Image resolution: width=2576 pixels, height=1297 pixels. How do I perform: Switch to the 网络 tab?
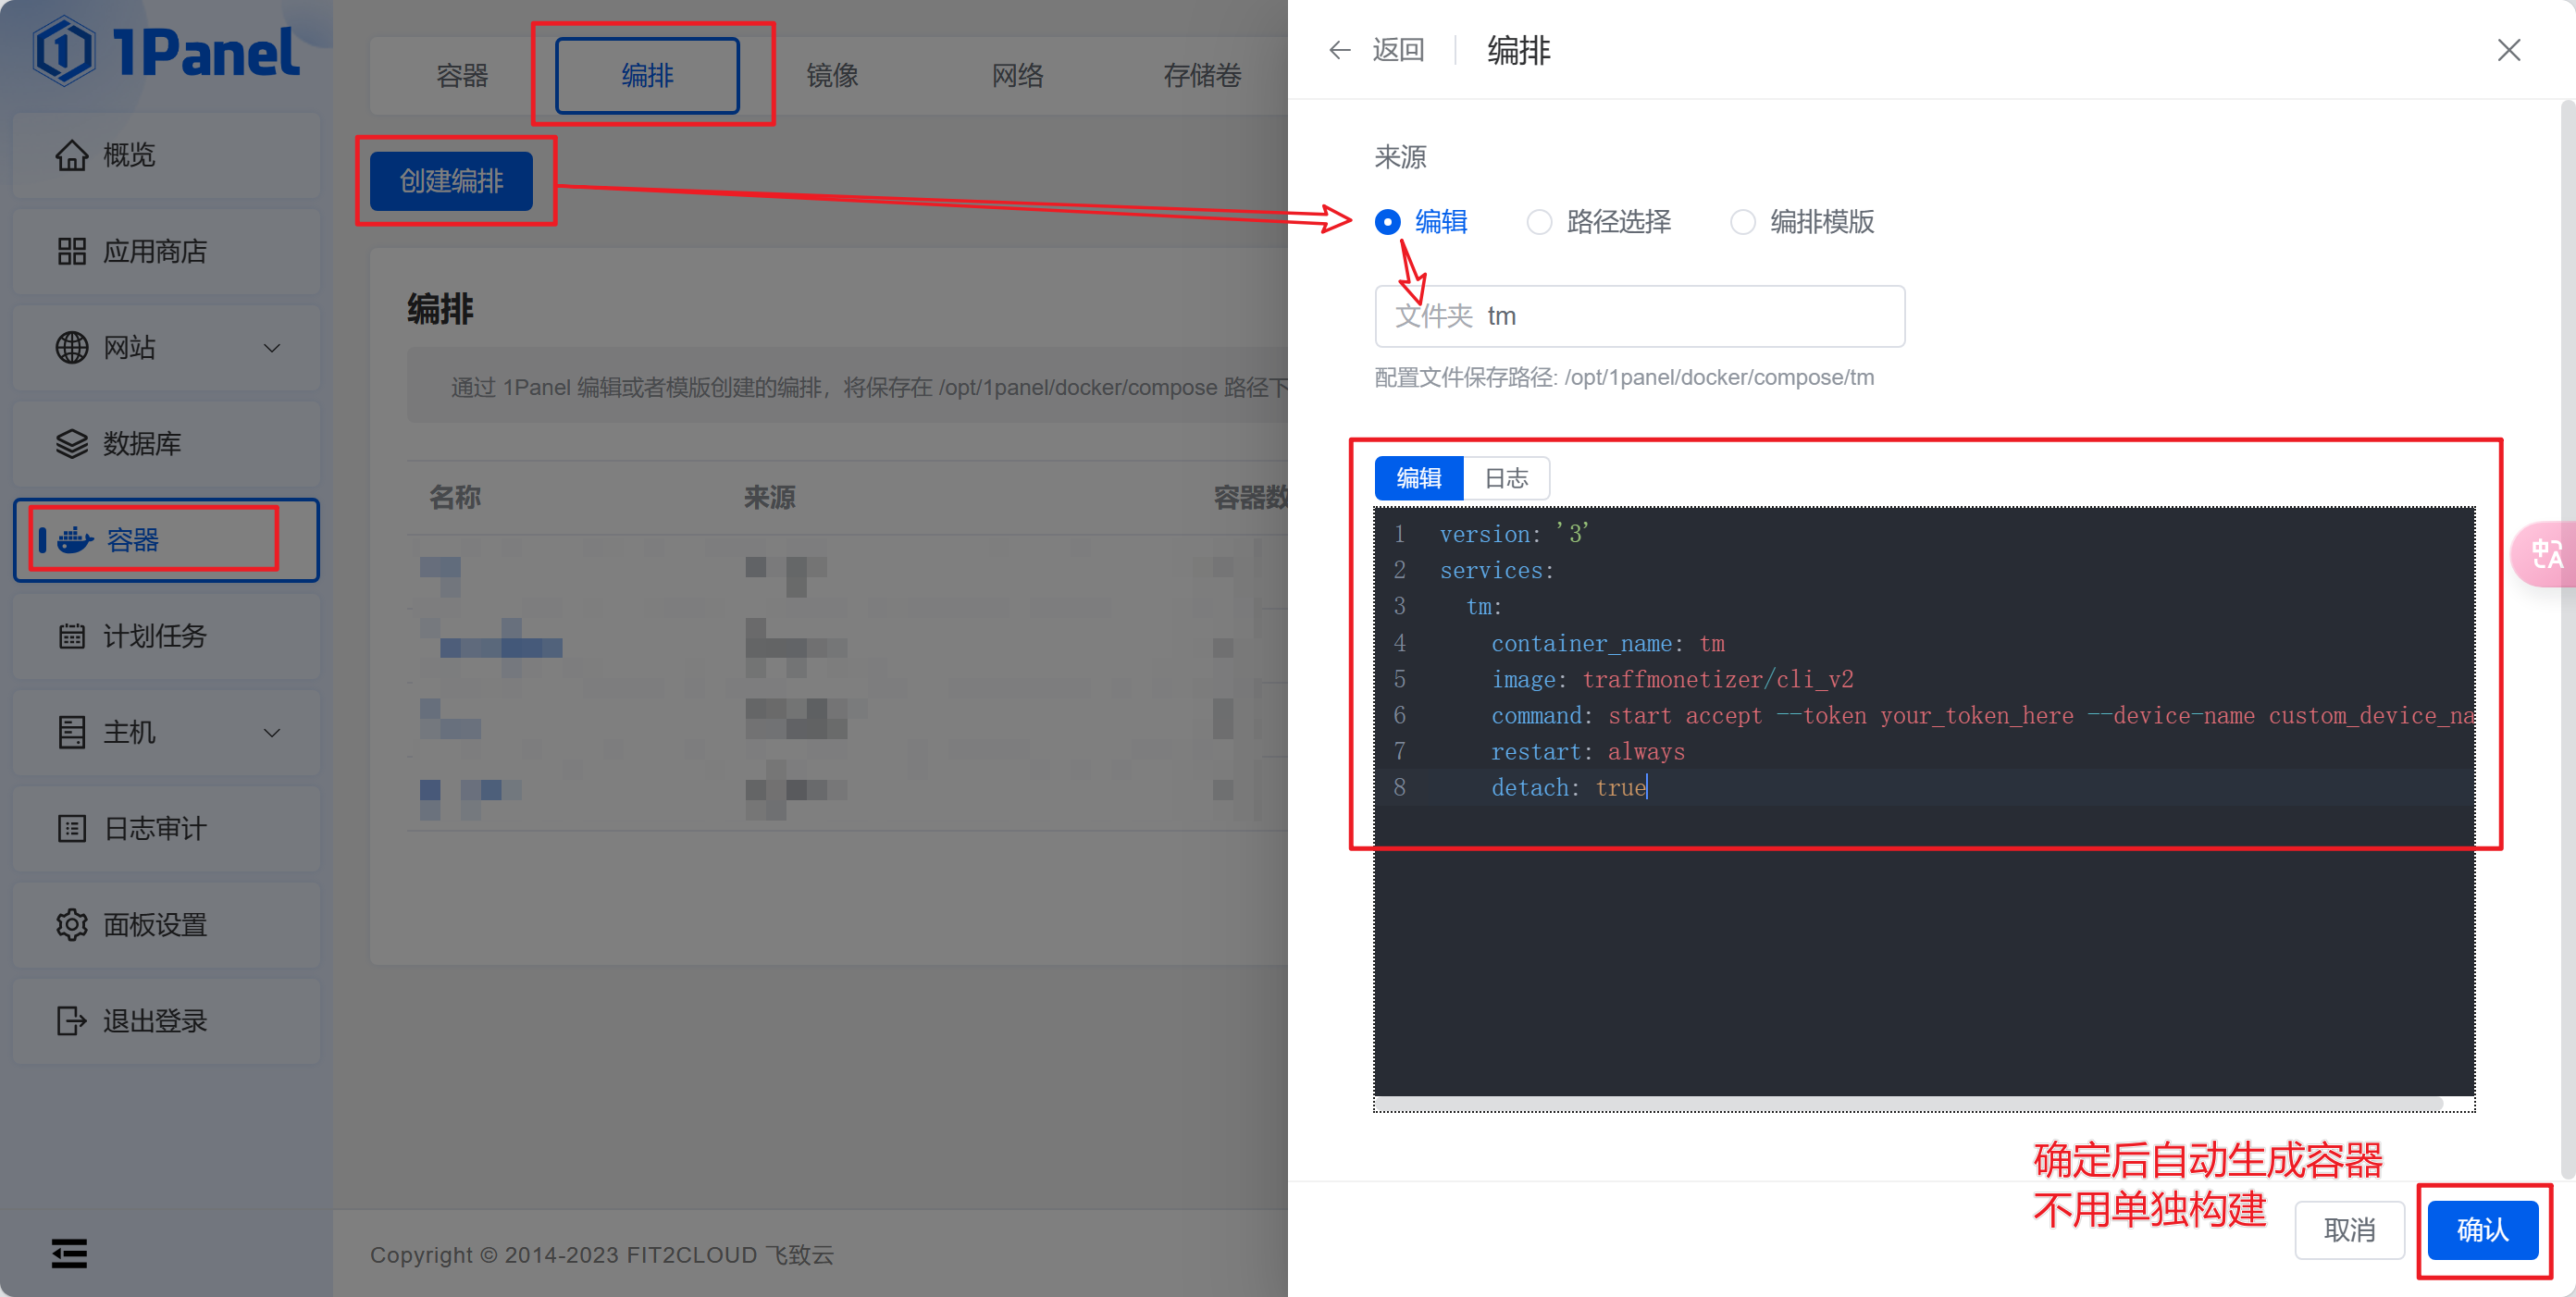[x=1017, y=76]
